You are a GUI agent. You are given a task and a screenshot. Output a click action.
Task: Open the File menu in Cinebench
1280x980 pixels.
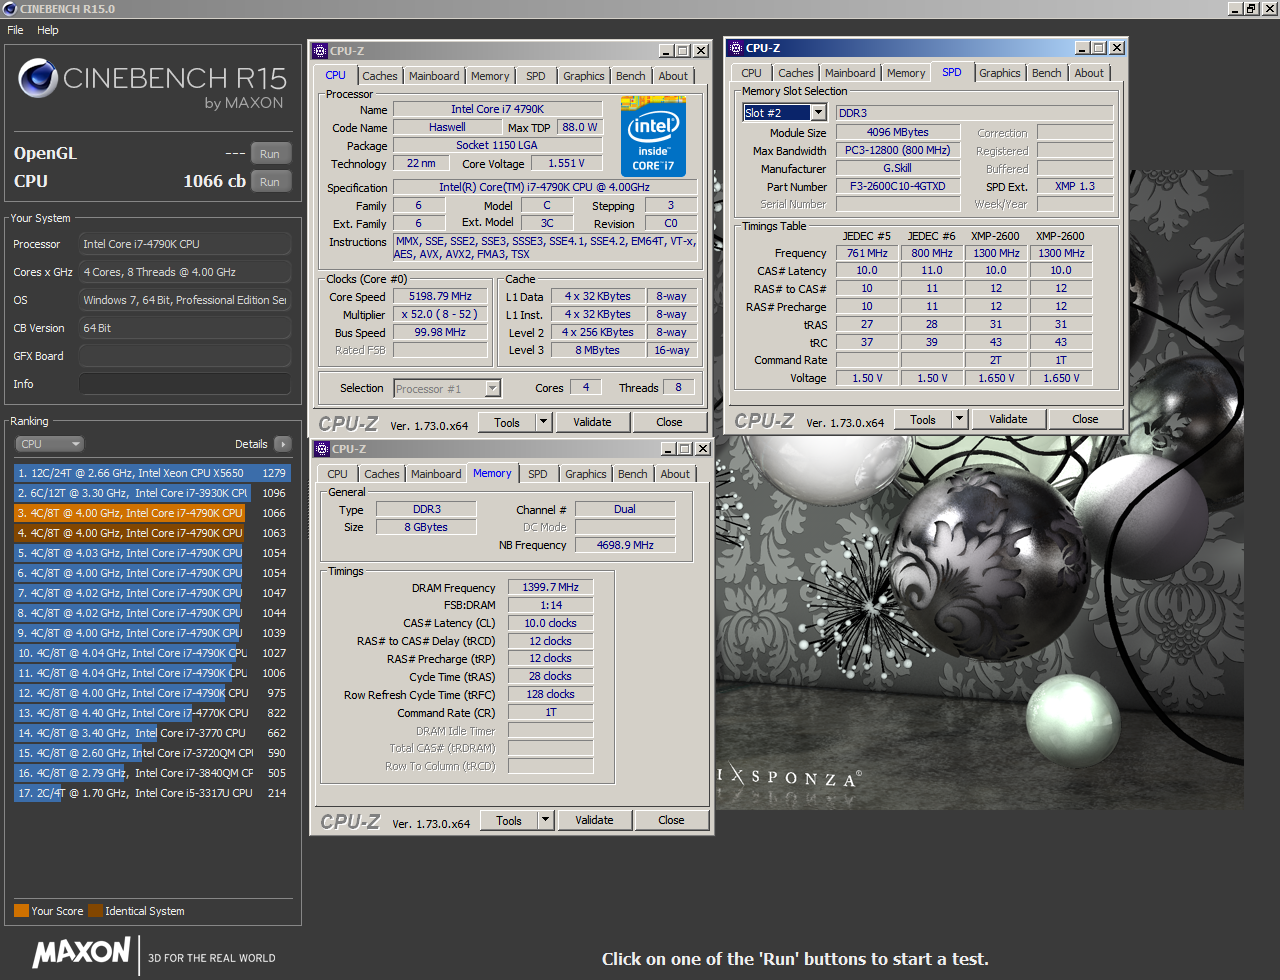coord(15,30)
